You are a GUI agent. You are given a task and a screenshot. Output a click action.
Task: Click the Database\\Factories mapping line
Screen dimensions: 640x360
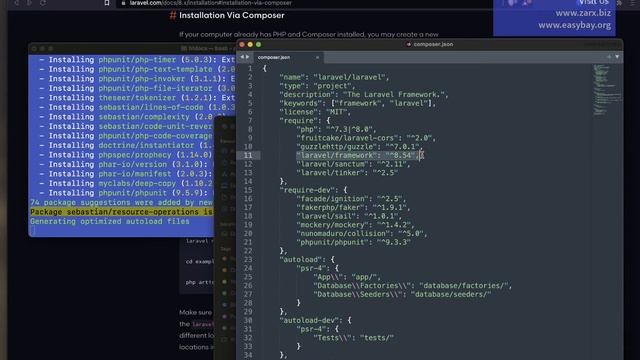tap(412, 286)
